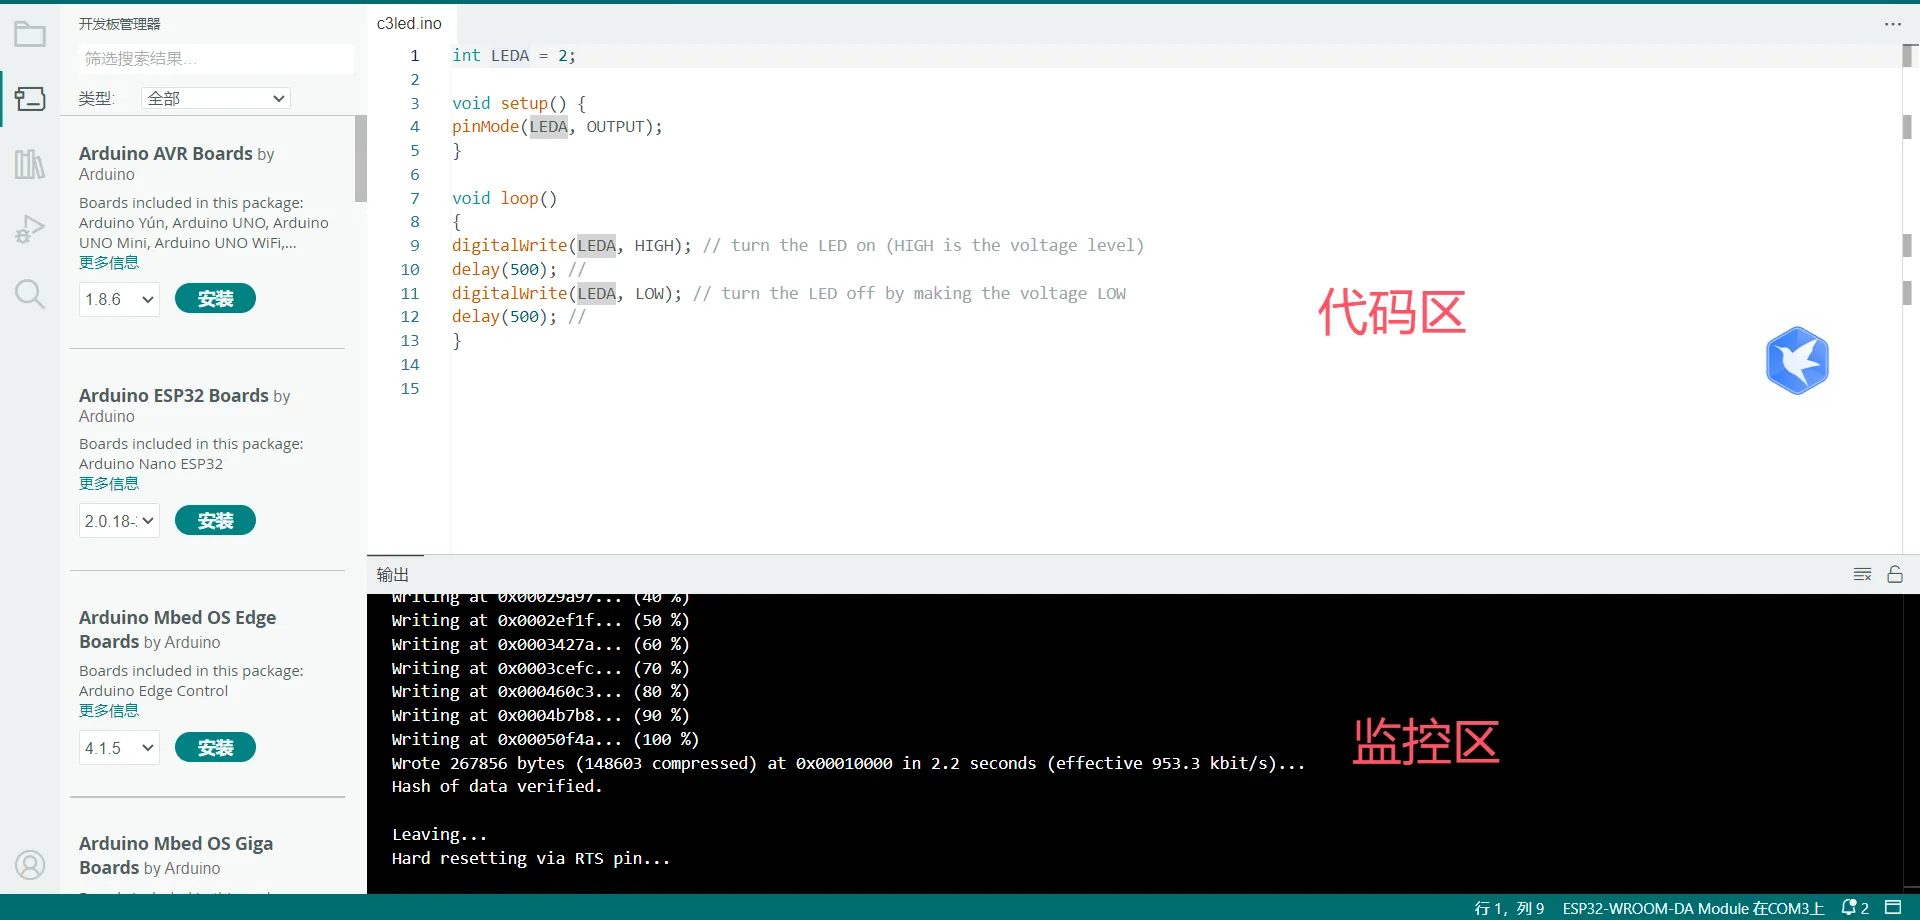Open version dropdown for Arduino ESP32 Boards
The height and width of the screenshot is (920, 1920).
pos(119,521)
